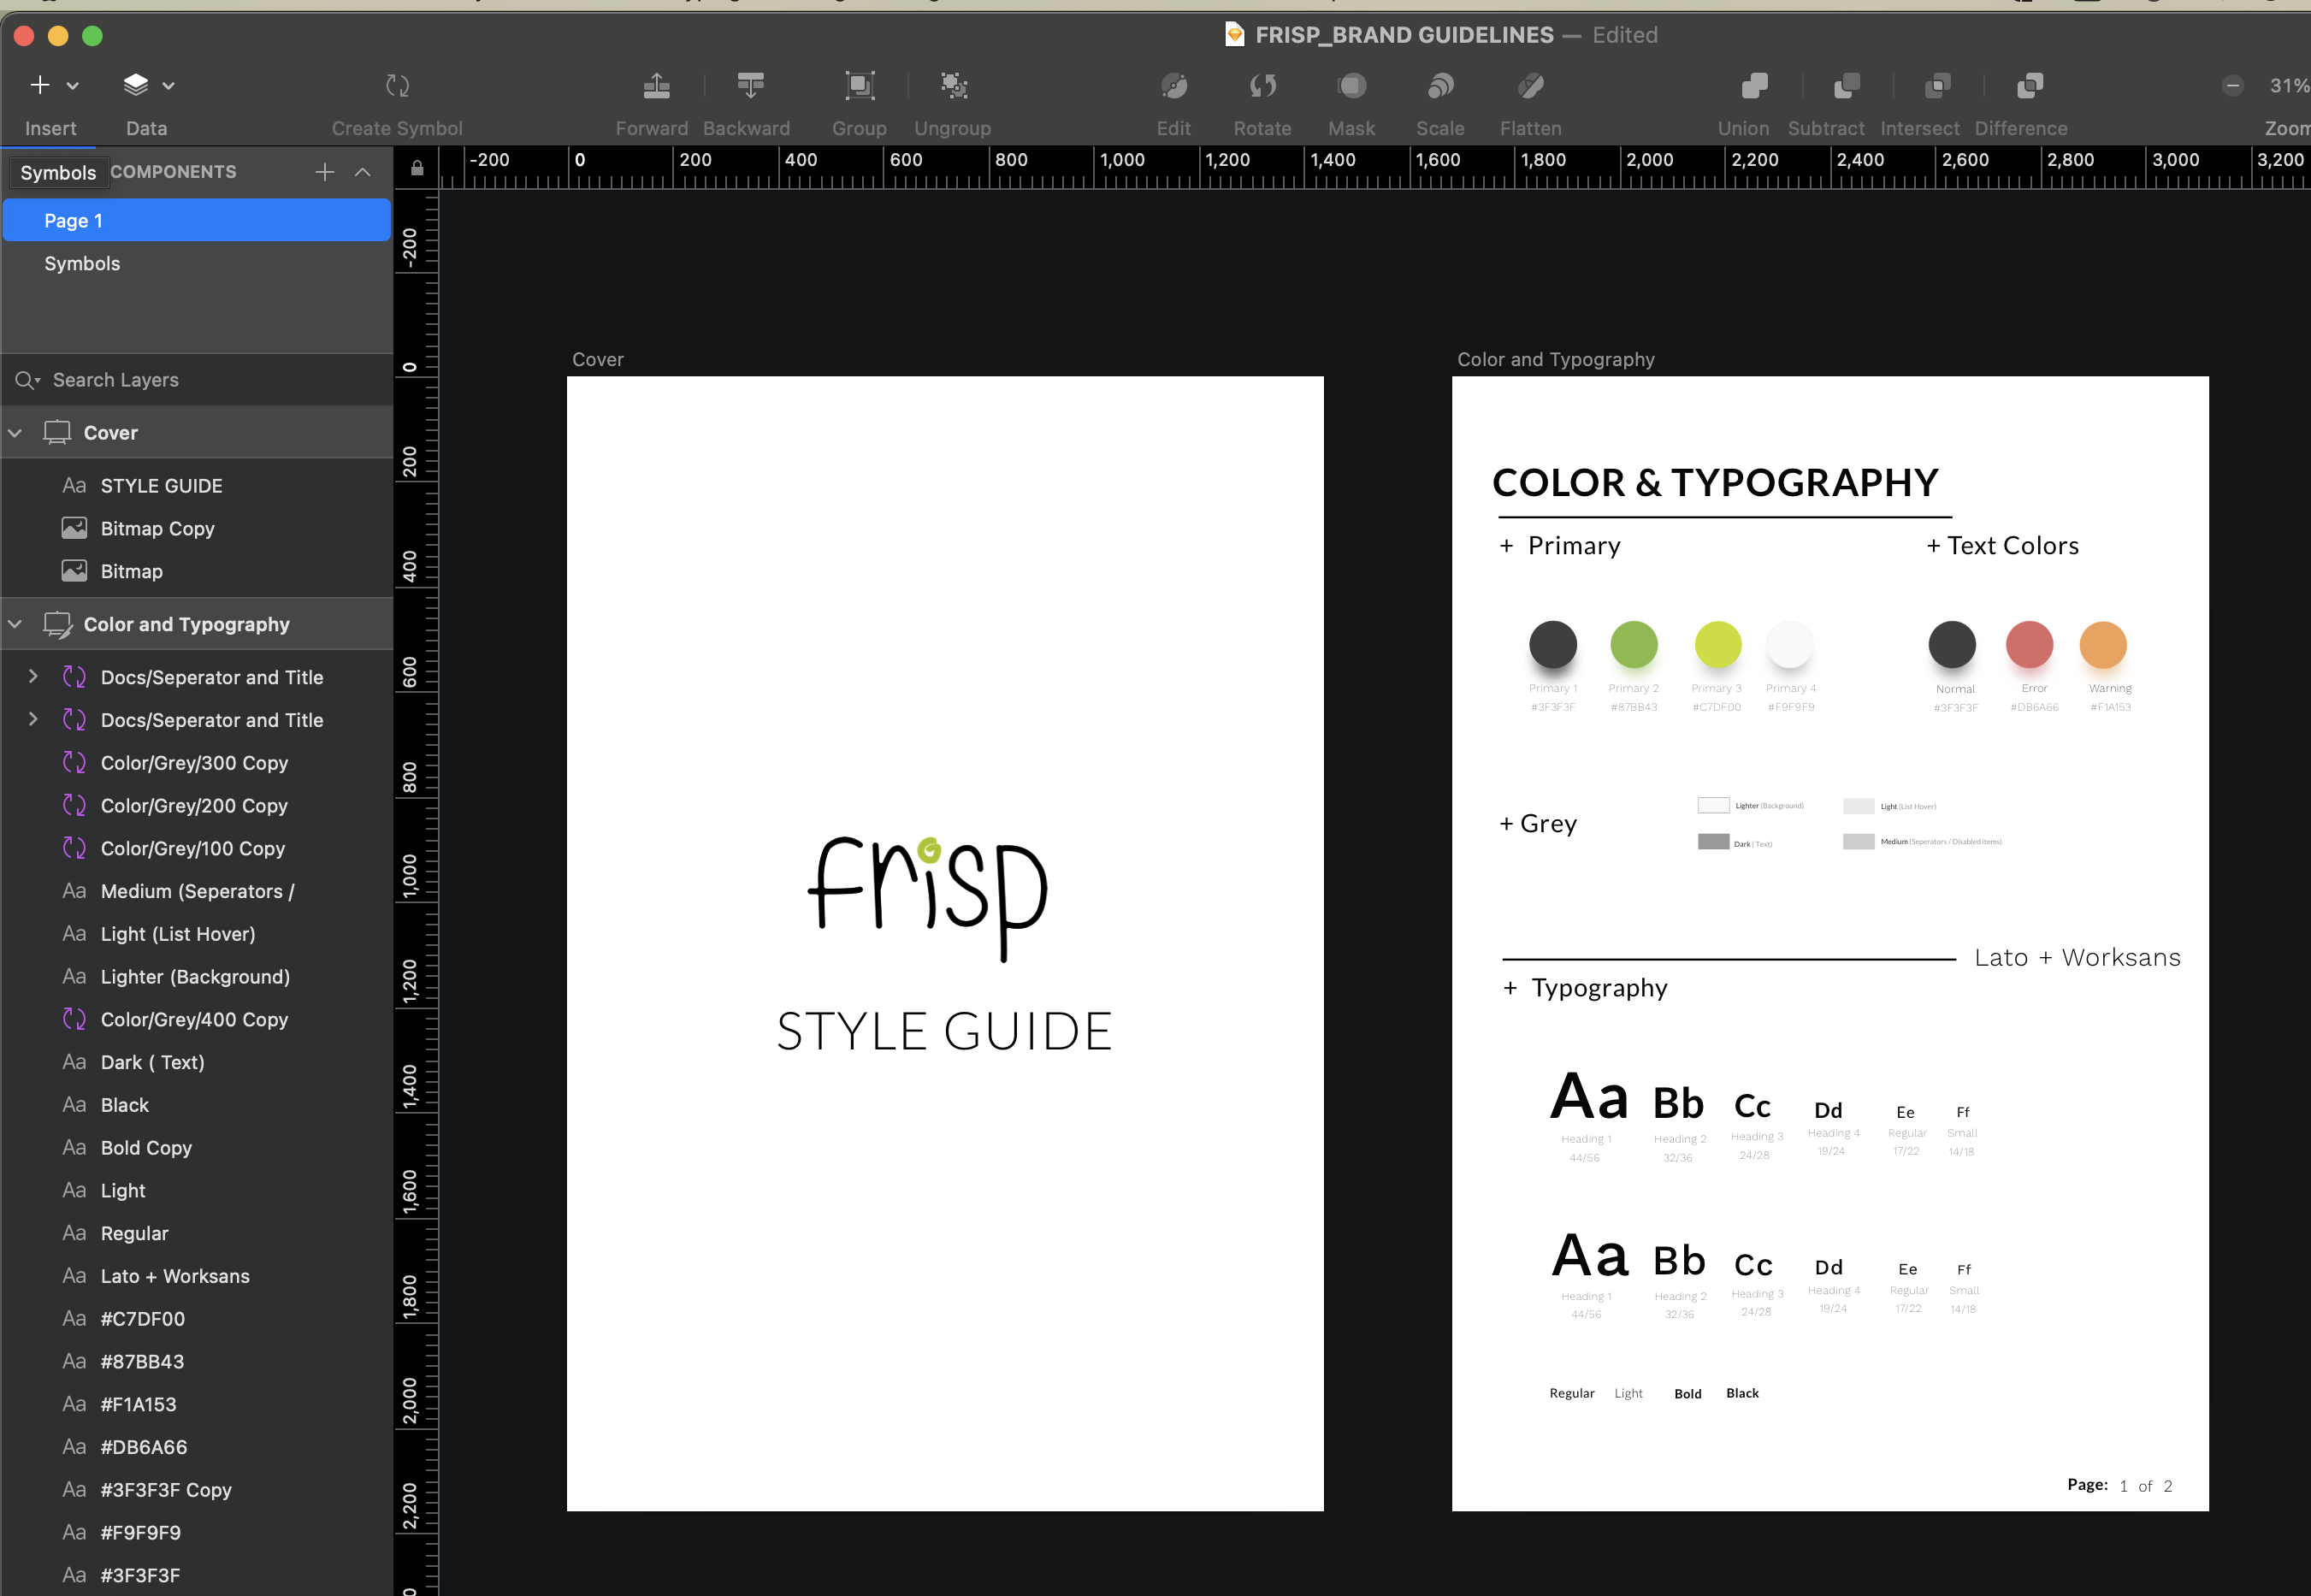This screenshot has width=2311, height=1596.
Task: Select the #C7DF00 text layer
Action: (197, 1319)
